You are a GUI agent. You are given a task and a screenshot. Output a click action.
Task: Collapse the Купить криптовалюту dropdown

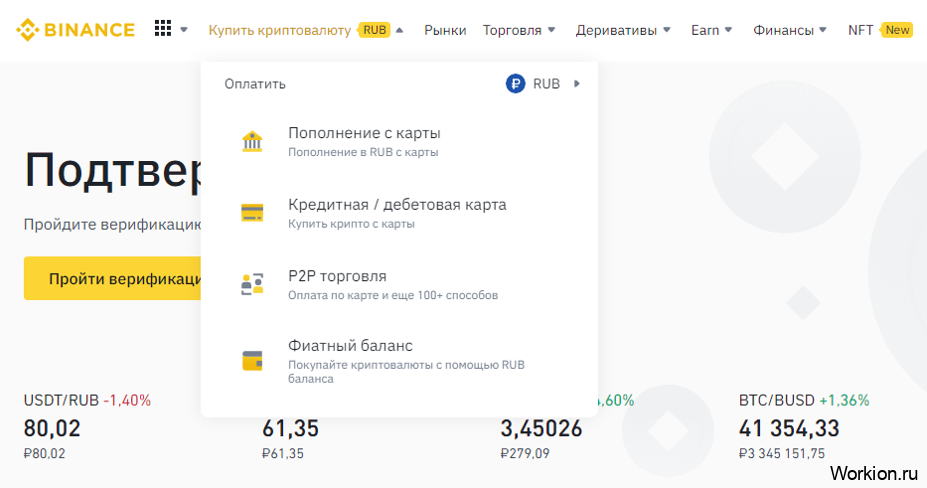[400, 30]
